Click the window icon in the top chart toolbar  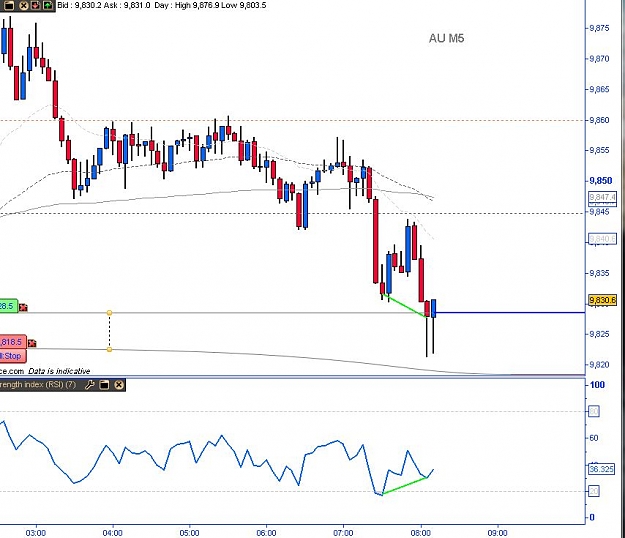pos(9,6)
